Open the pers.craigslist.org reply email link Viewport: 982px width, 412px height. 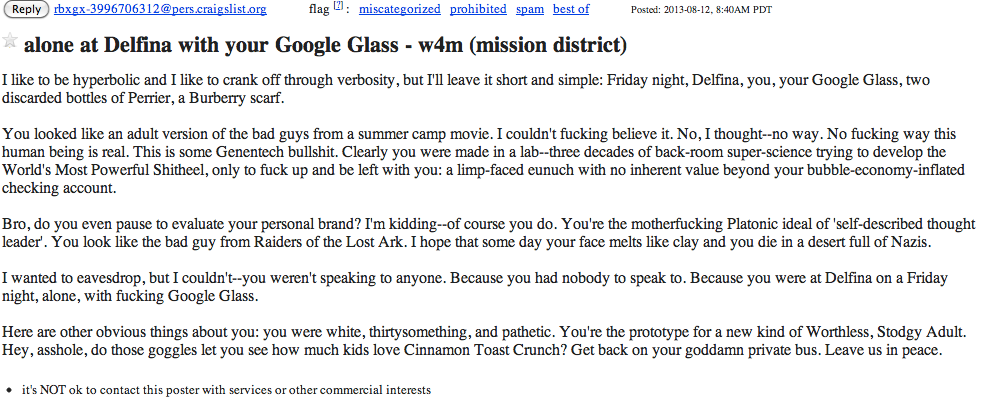point(160,9)
